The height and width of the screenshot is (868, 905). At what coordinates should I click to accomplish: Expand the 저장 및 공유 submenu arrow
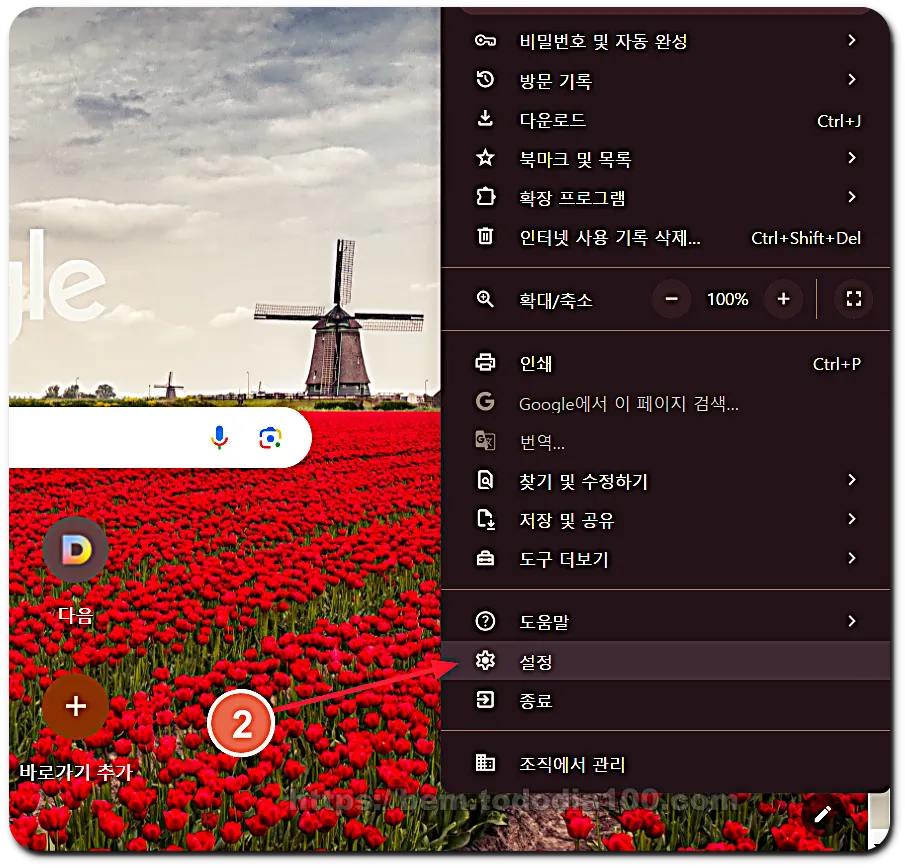click(x=852, y=519)
